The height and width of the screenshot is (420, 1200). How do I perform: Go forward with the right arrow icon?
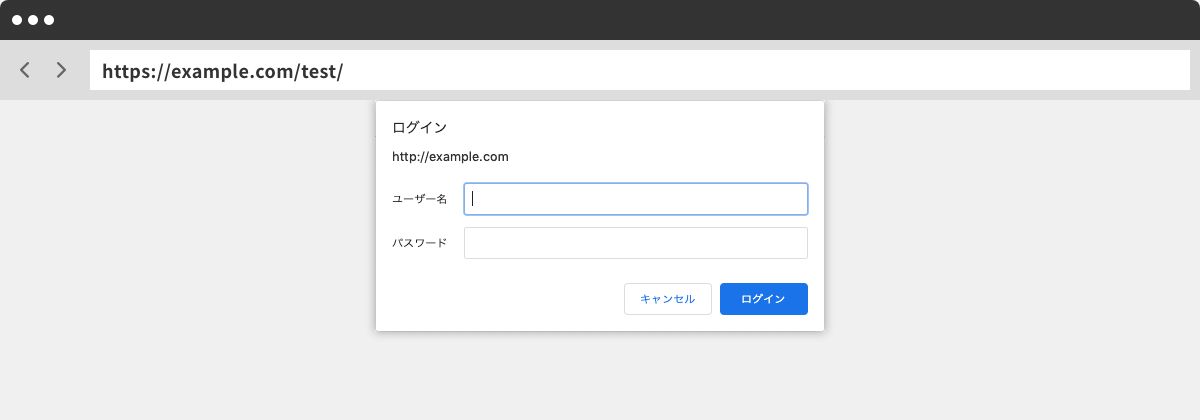(61, 70)
